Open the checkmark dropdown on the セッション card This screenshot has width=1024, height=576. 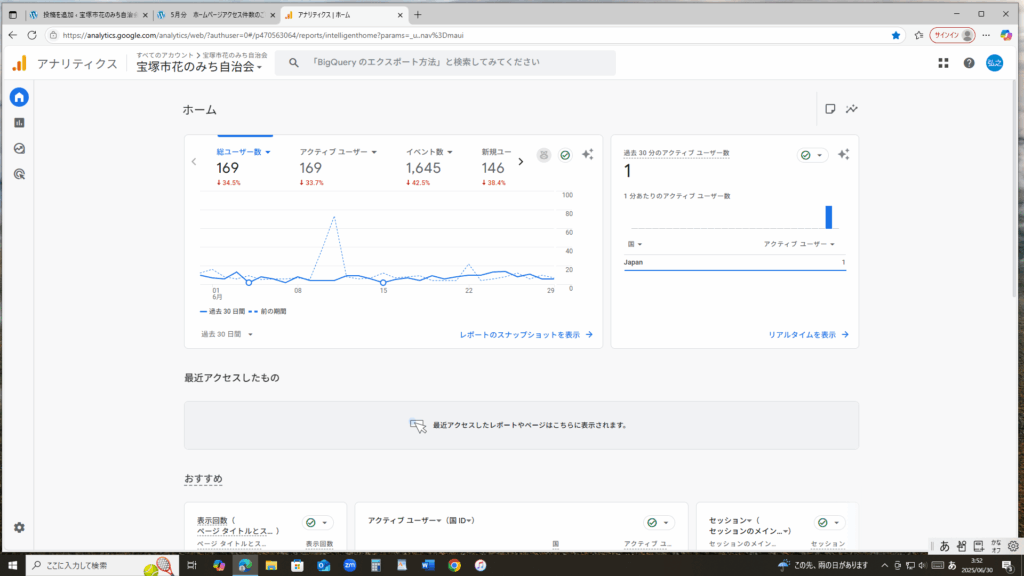829,522
